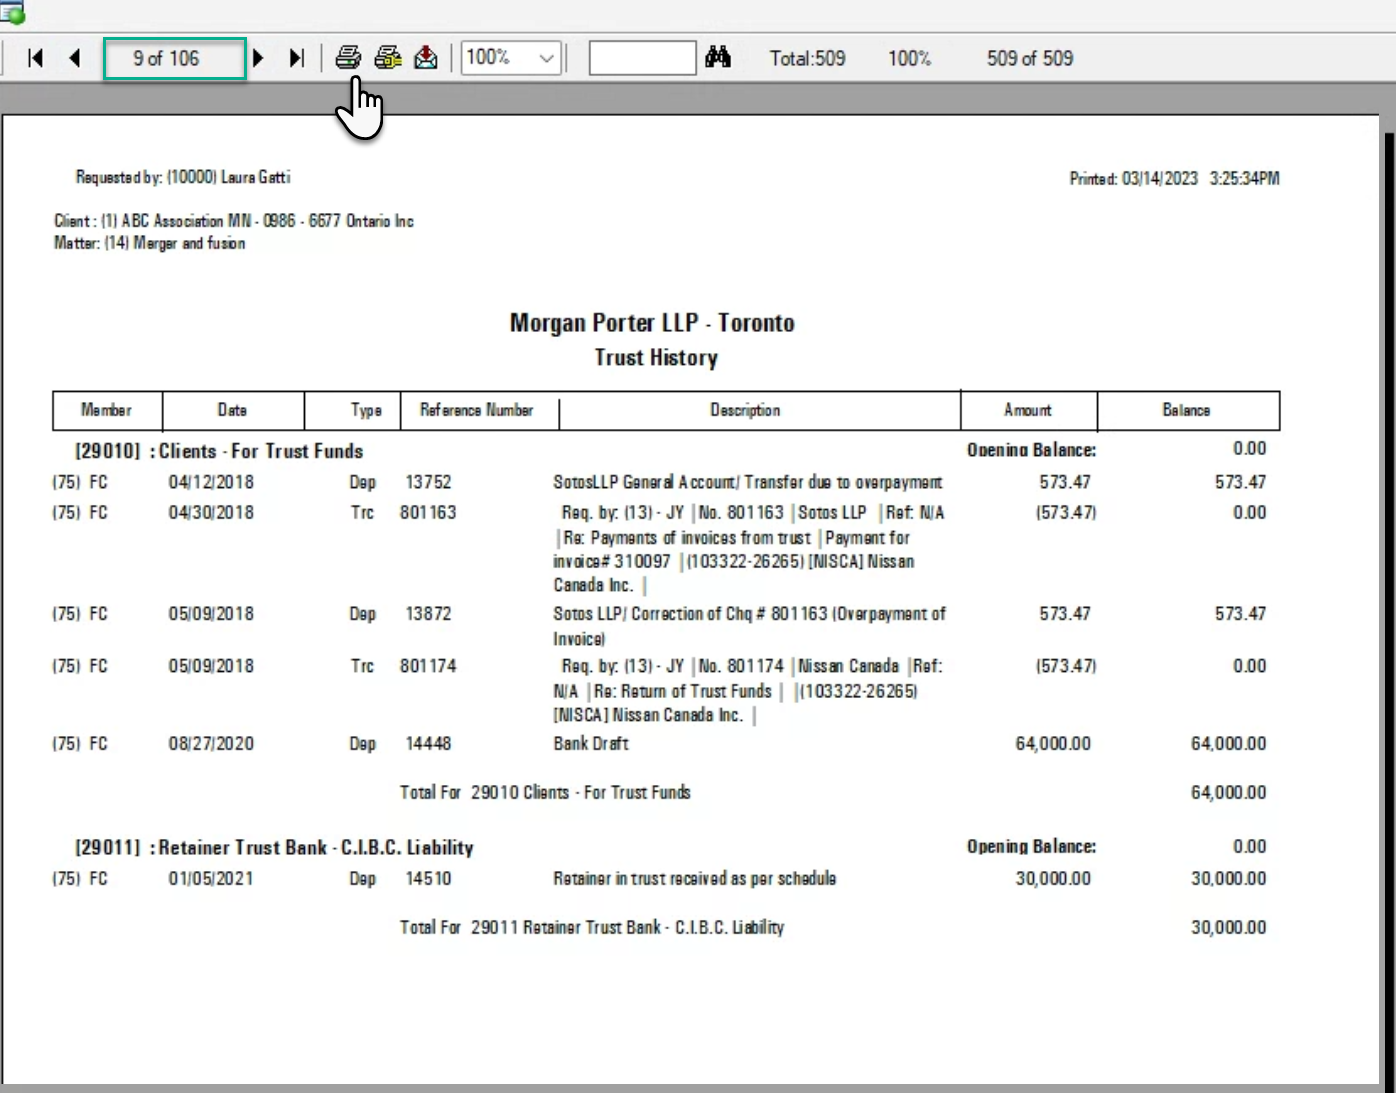The image size is (1396, 1093).
Task: Click the Amount column header
Action: point(1028,410)
